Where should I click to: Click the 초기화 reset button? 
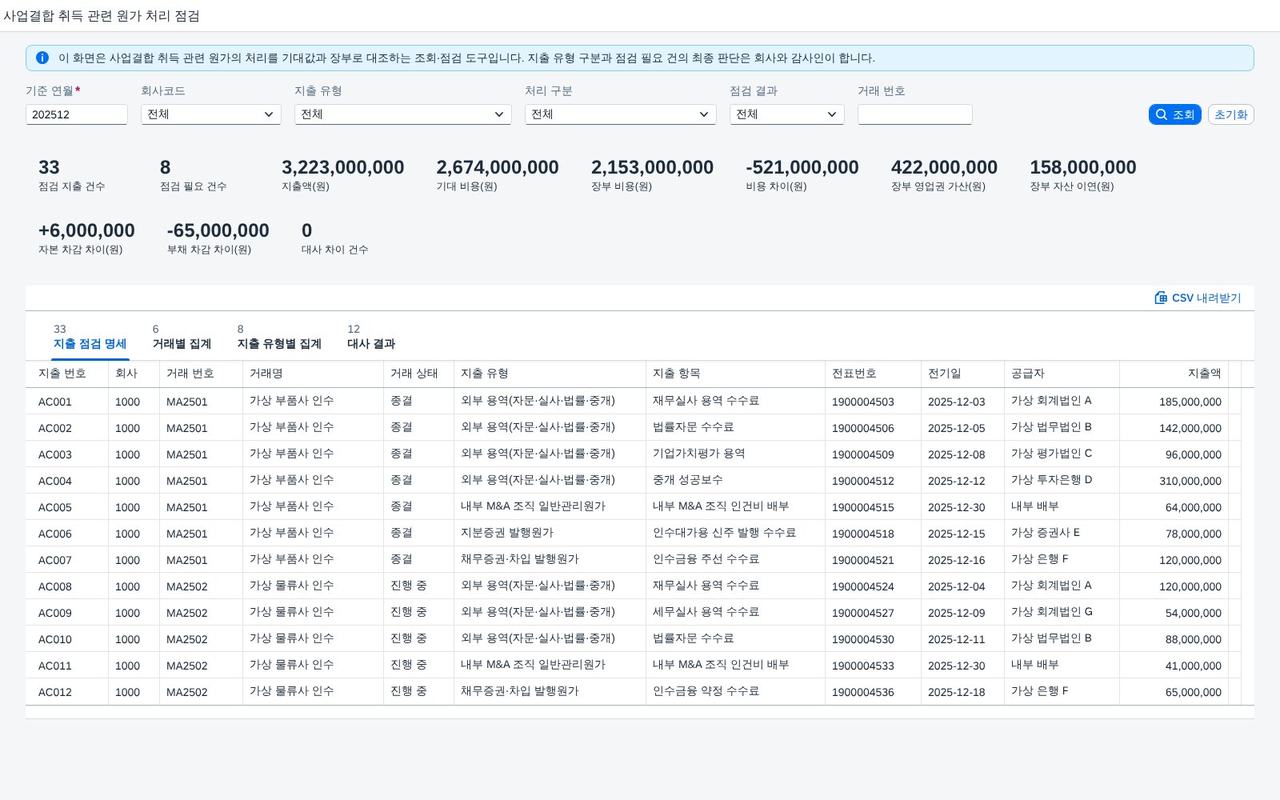click(1231, 115)
